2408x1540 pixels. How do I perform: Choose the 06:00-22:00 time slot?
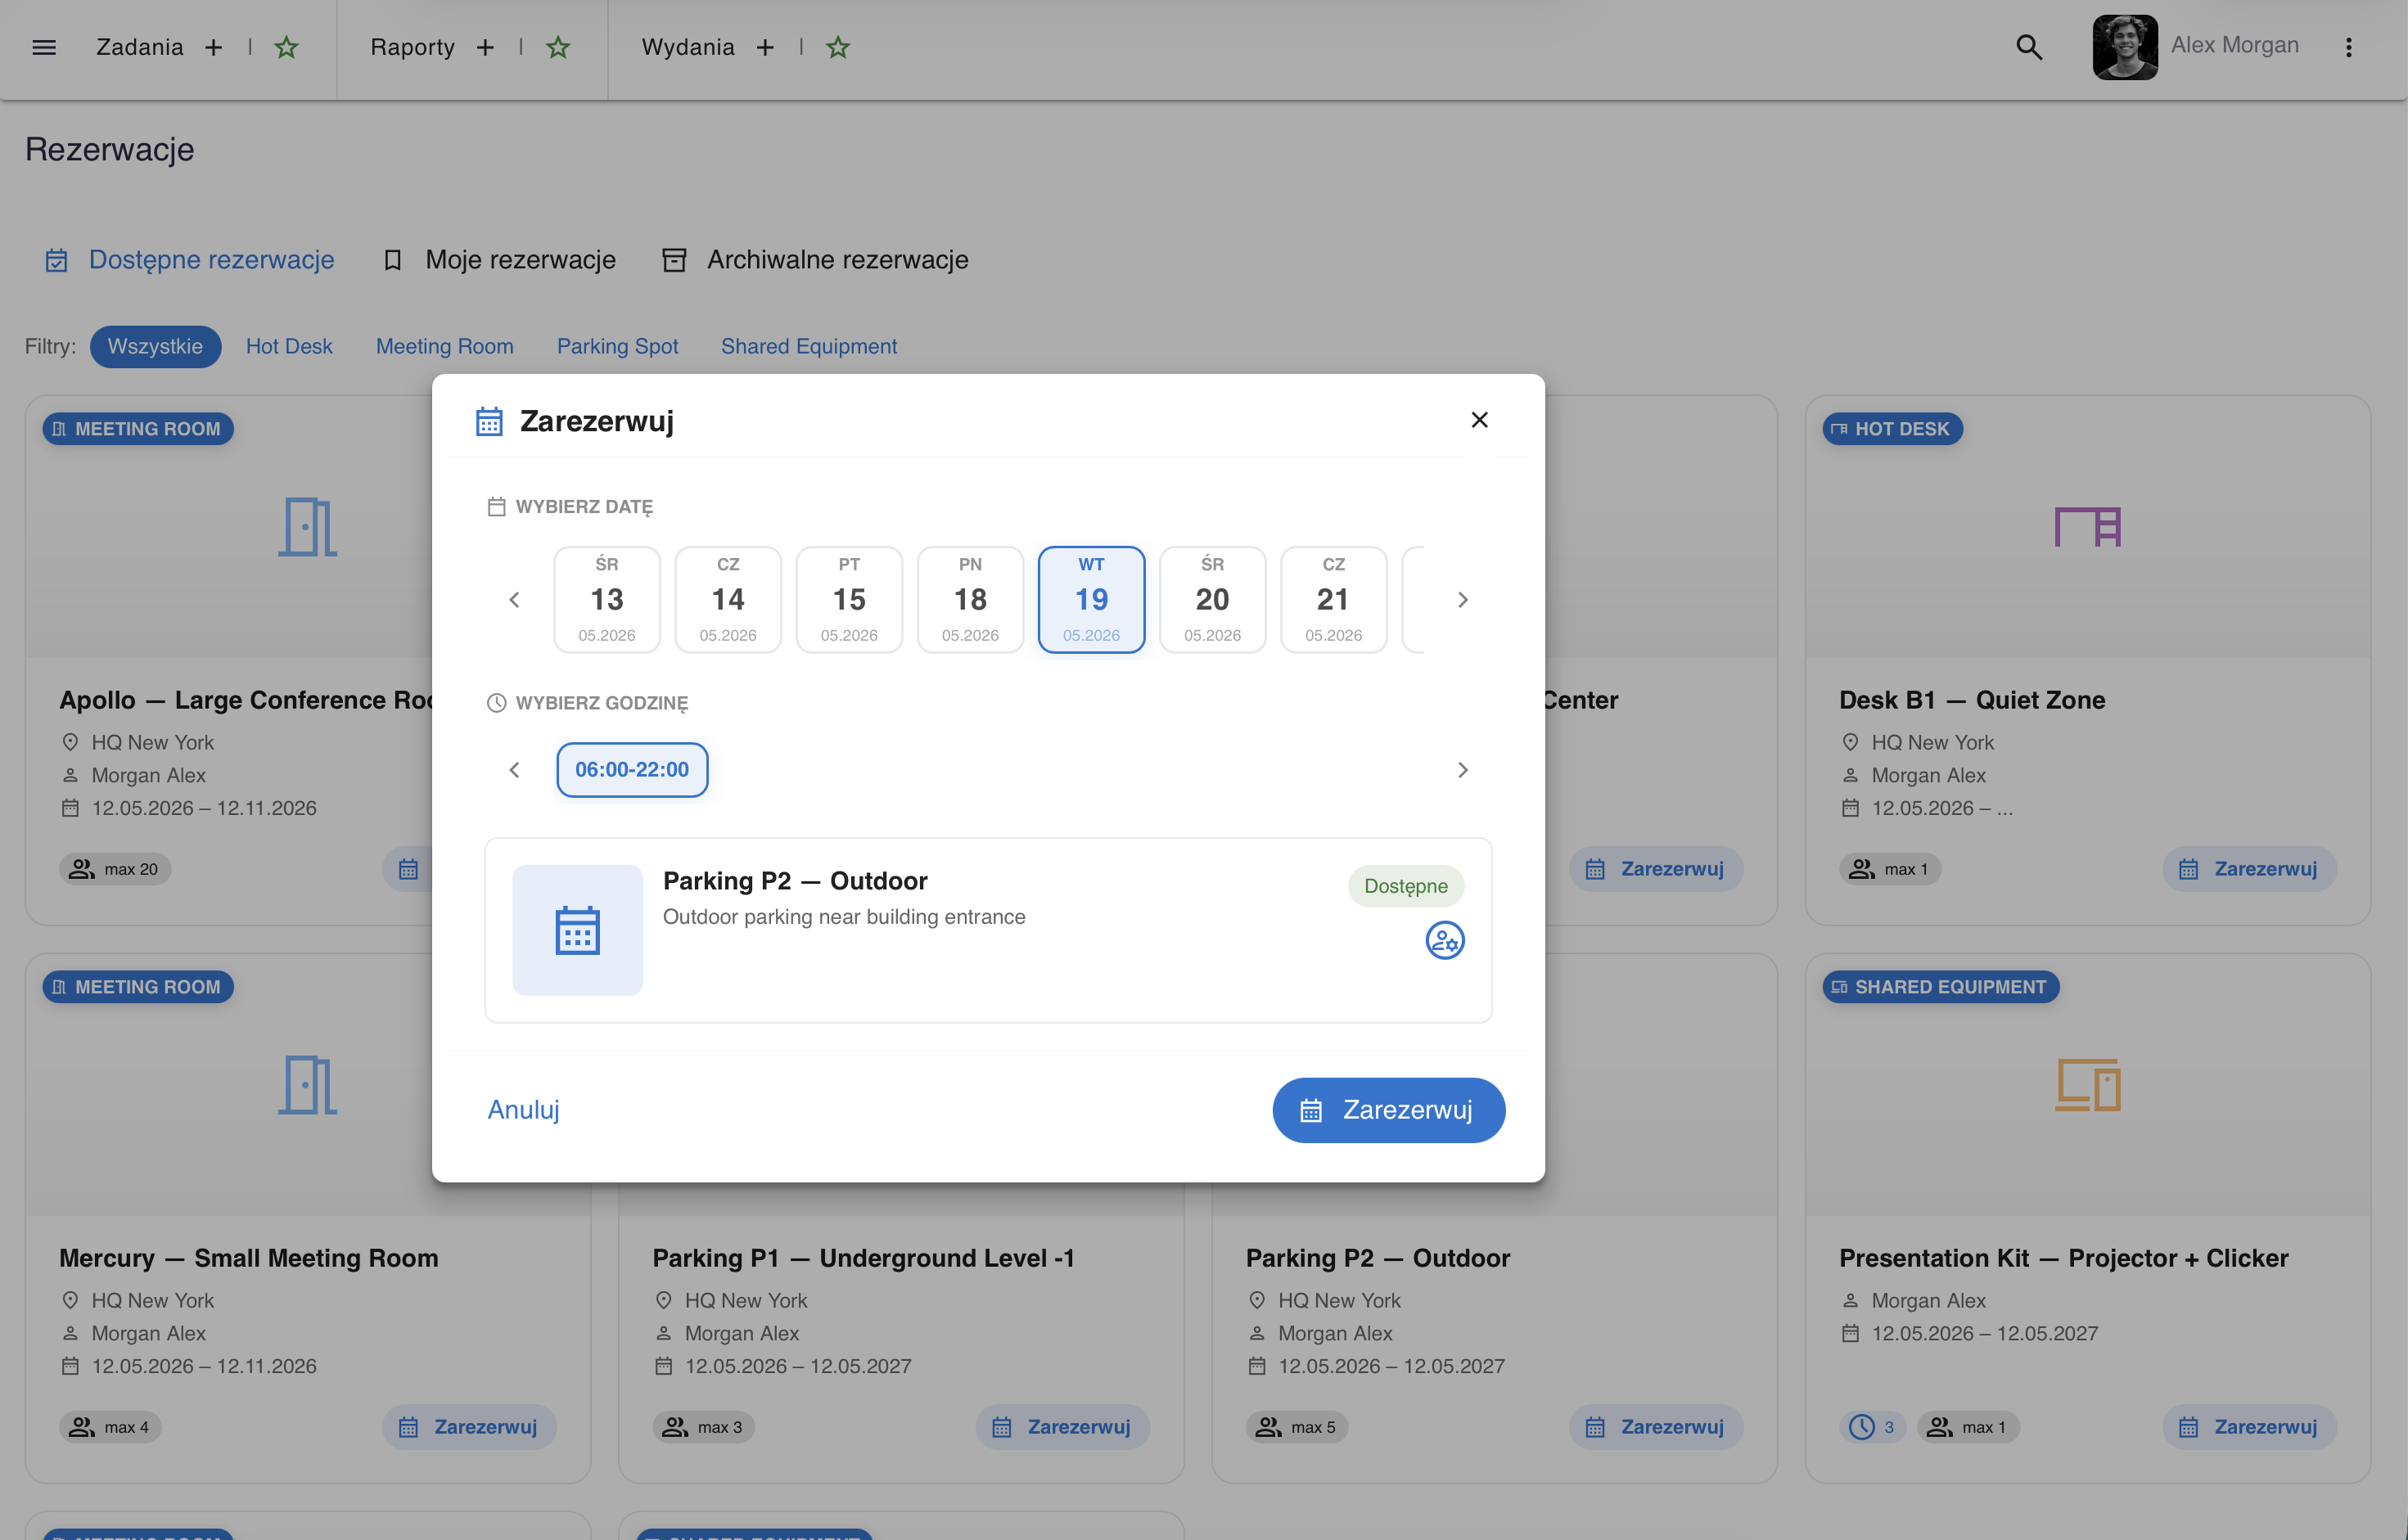632,770
